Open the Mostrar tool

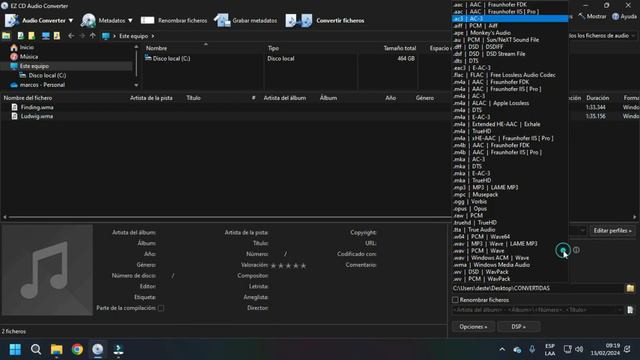(x=593, y=17)
